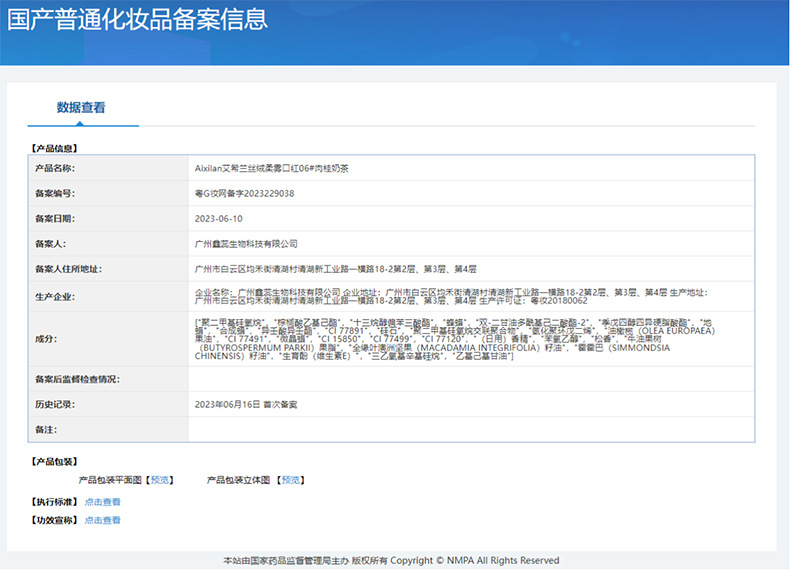Click the 备案人: row label
The image size is (790, 570).
coord(50,244)
